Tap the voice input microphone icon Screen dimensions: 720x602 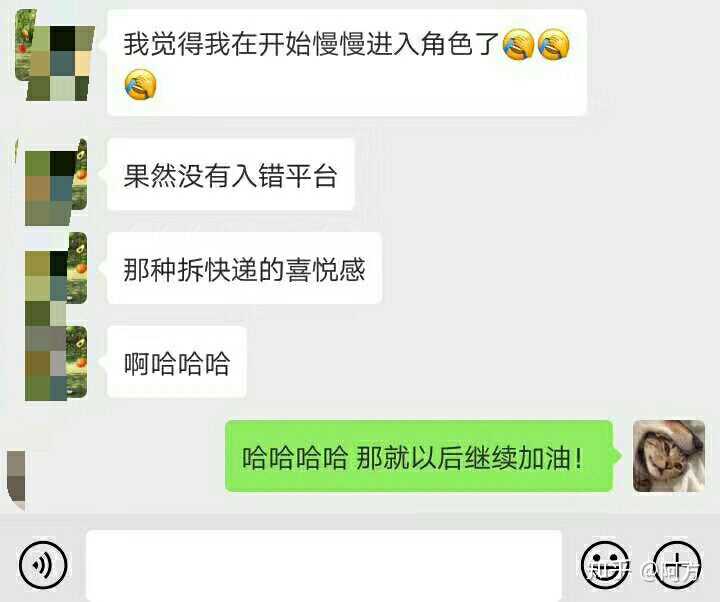pos(43,565)
